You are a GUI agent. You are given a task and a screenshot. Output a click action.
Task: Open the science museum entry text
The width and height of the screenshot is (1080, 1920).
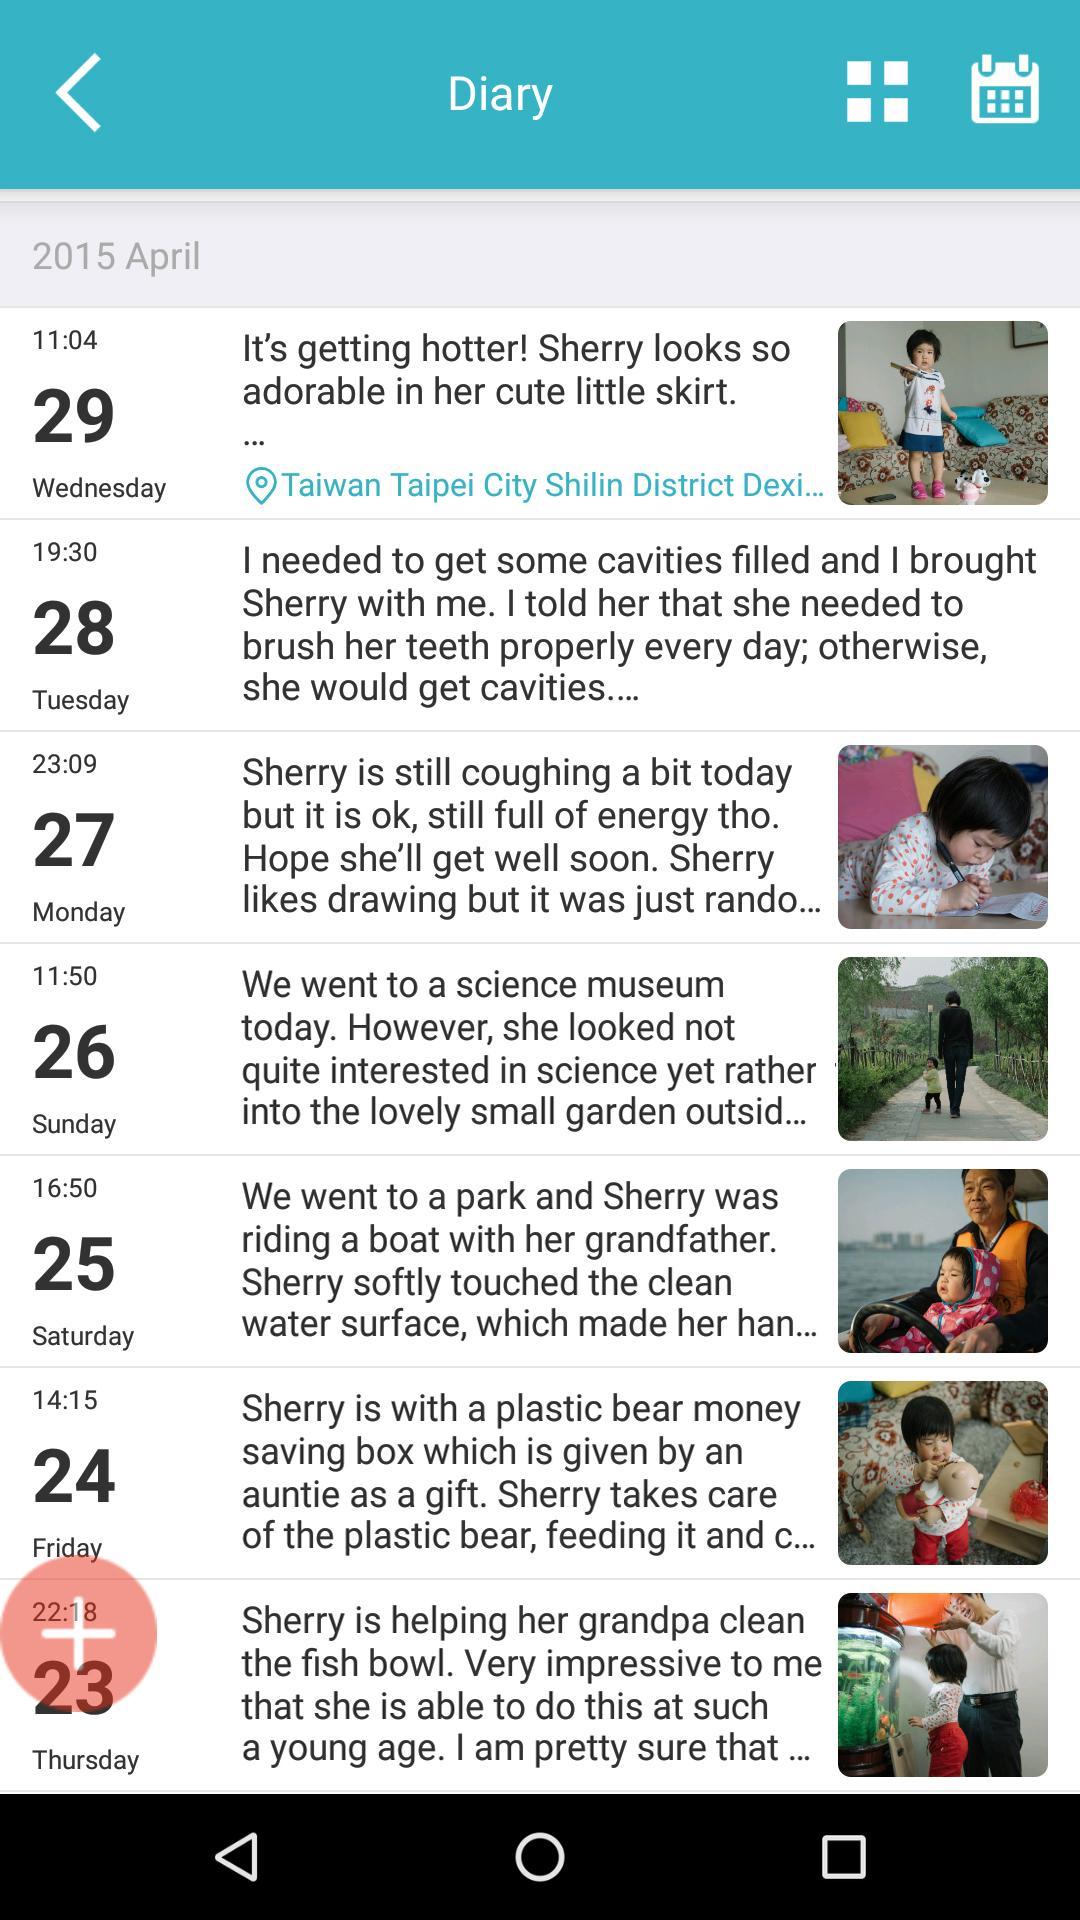(x=530, y=1047)
